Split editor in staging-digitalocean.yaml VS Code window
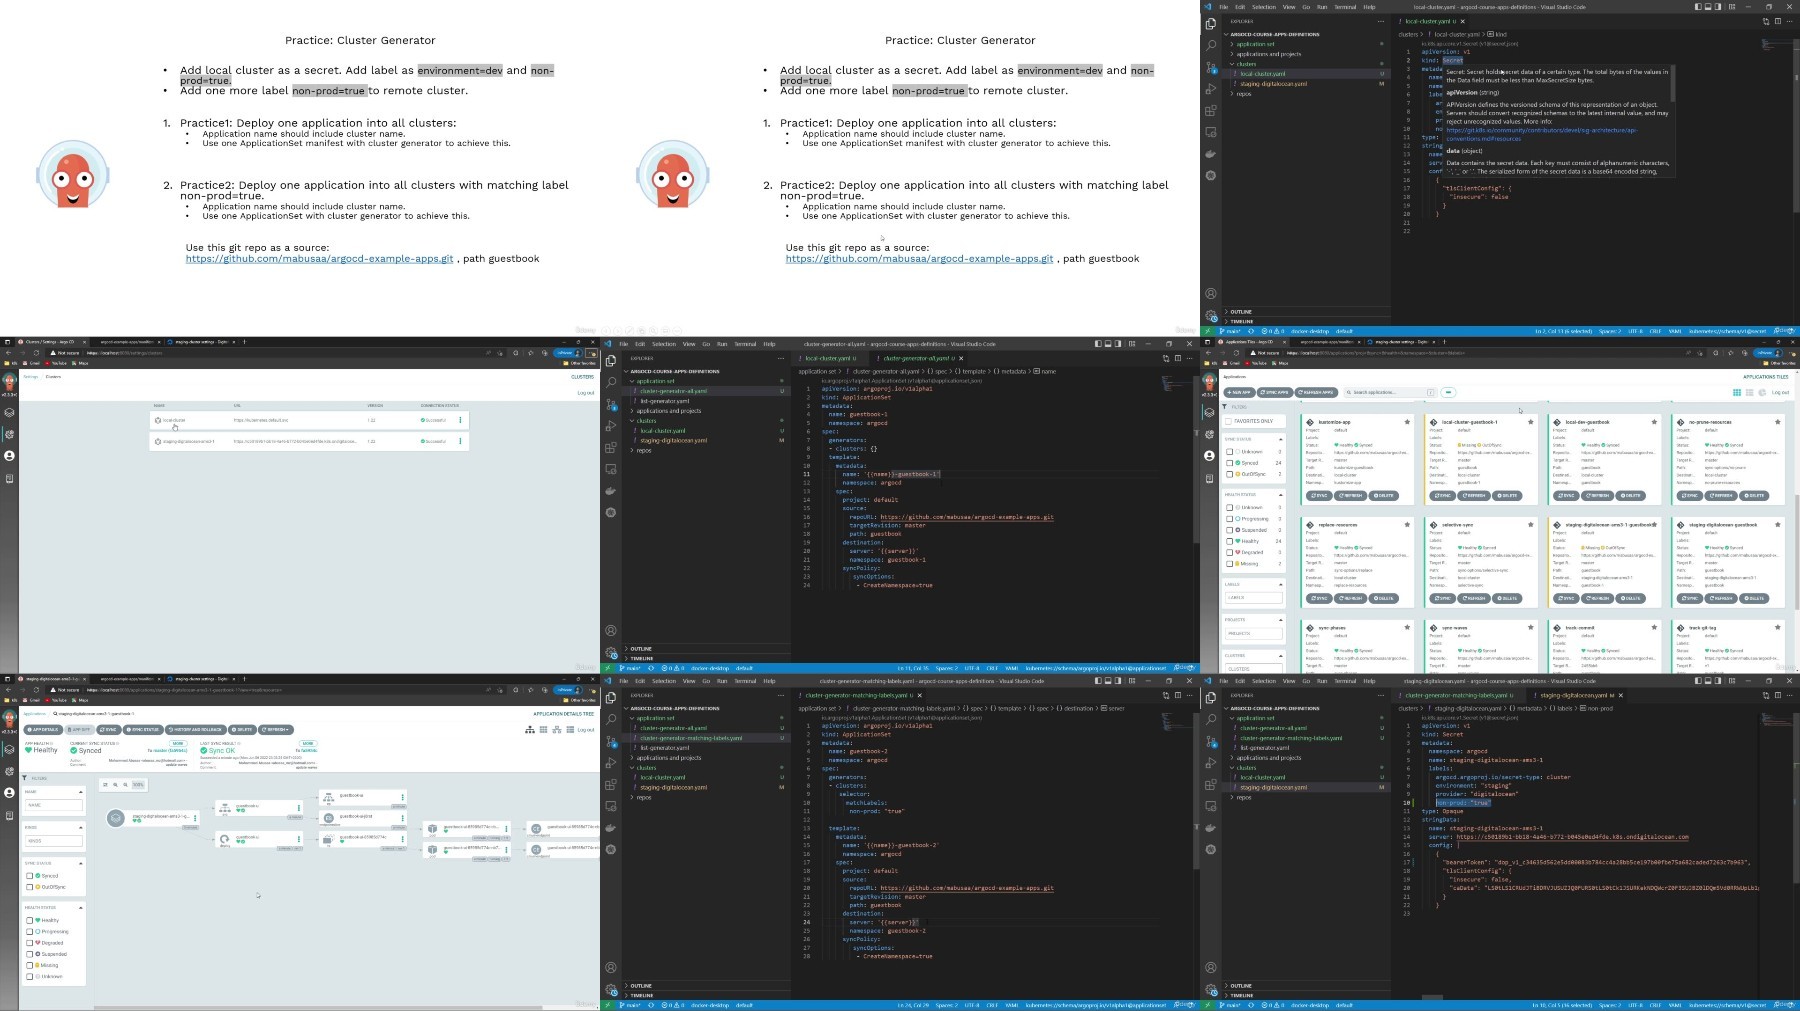 pyautogui.click(x=1777, y=695)
